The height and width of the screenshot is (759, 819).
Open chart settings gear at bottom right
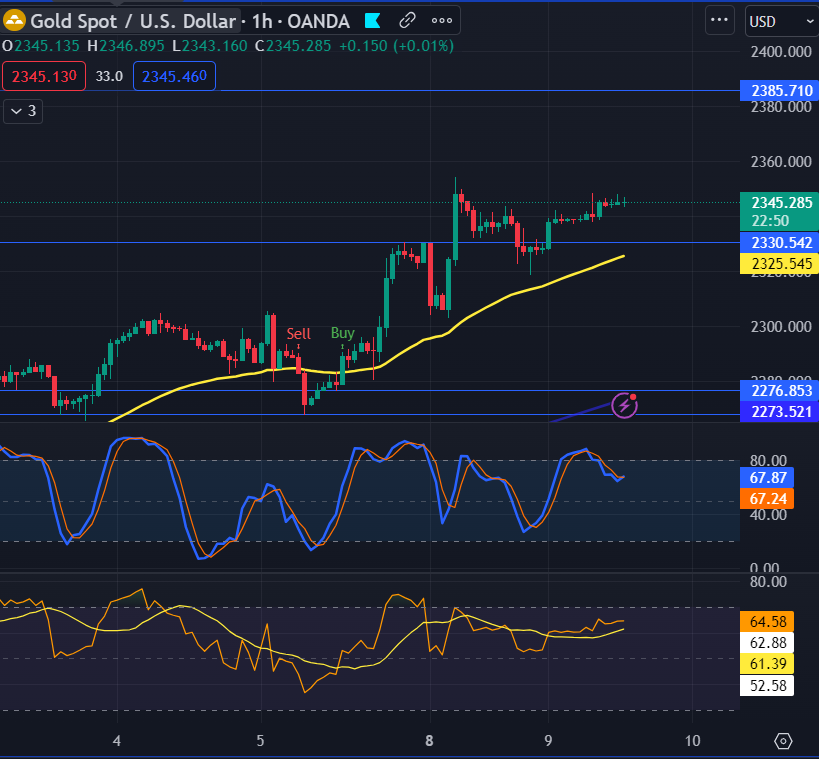(783, 741)
